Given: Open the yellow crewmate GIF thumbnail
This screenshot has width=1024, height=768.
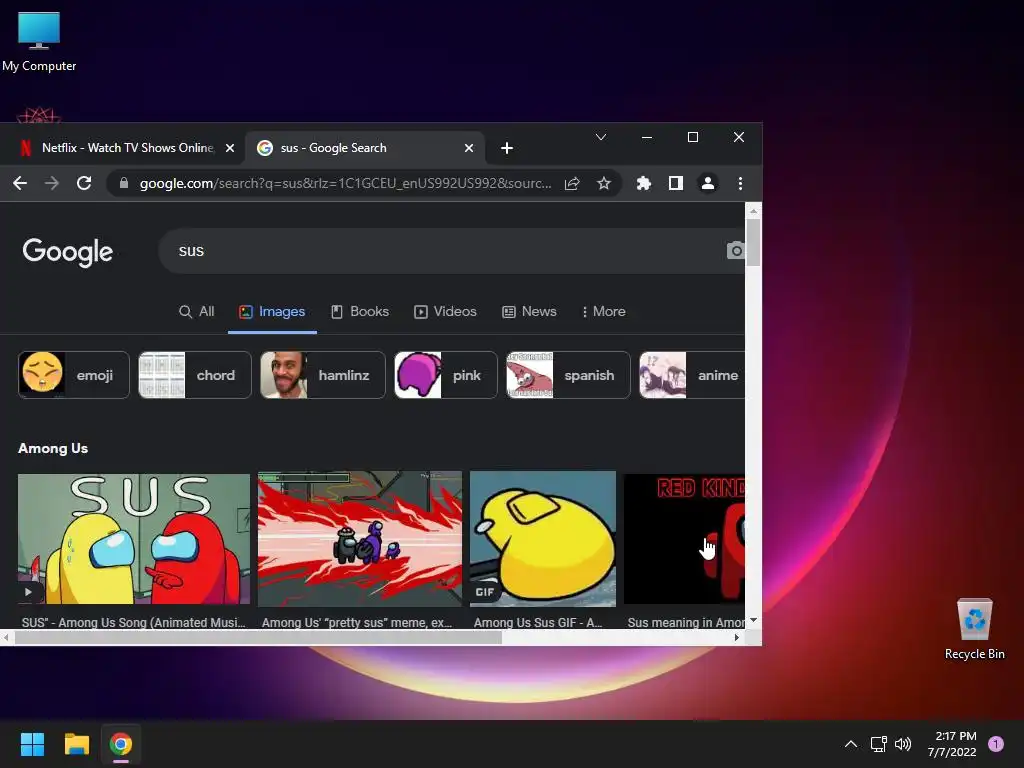Looking at the screenshot, I should click(x=543, y=539).
